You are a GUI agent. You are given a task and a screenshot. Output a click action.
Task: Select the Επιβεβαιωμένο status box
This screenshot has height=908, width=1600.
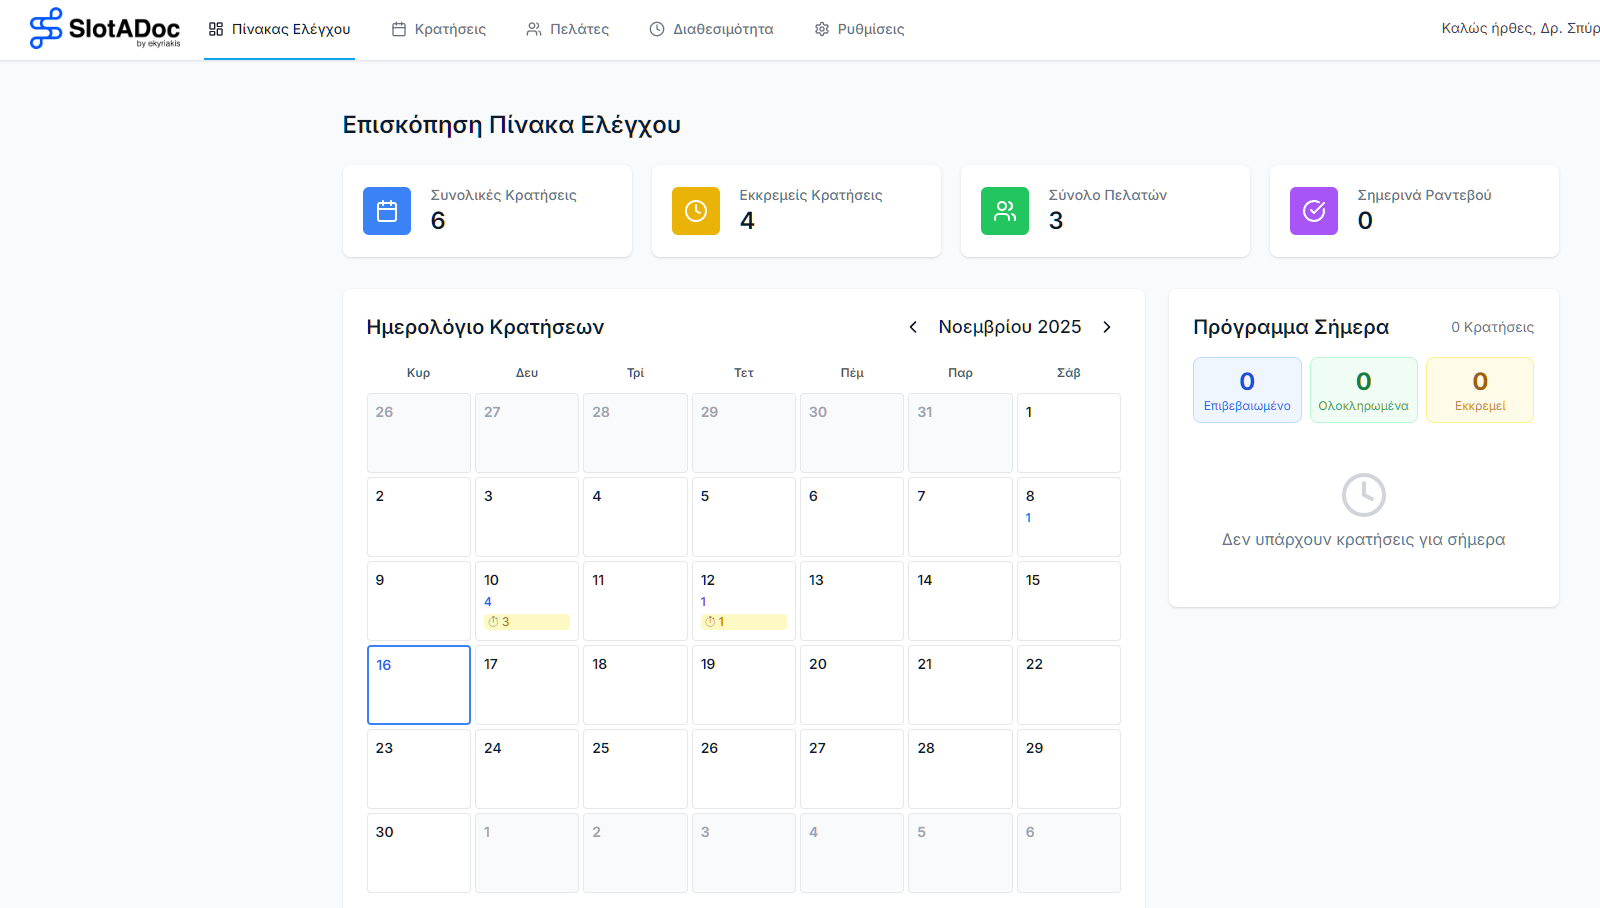[1247, 390]
